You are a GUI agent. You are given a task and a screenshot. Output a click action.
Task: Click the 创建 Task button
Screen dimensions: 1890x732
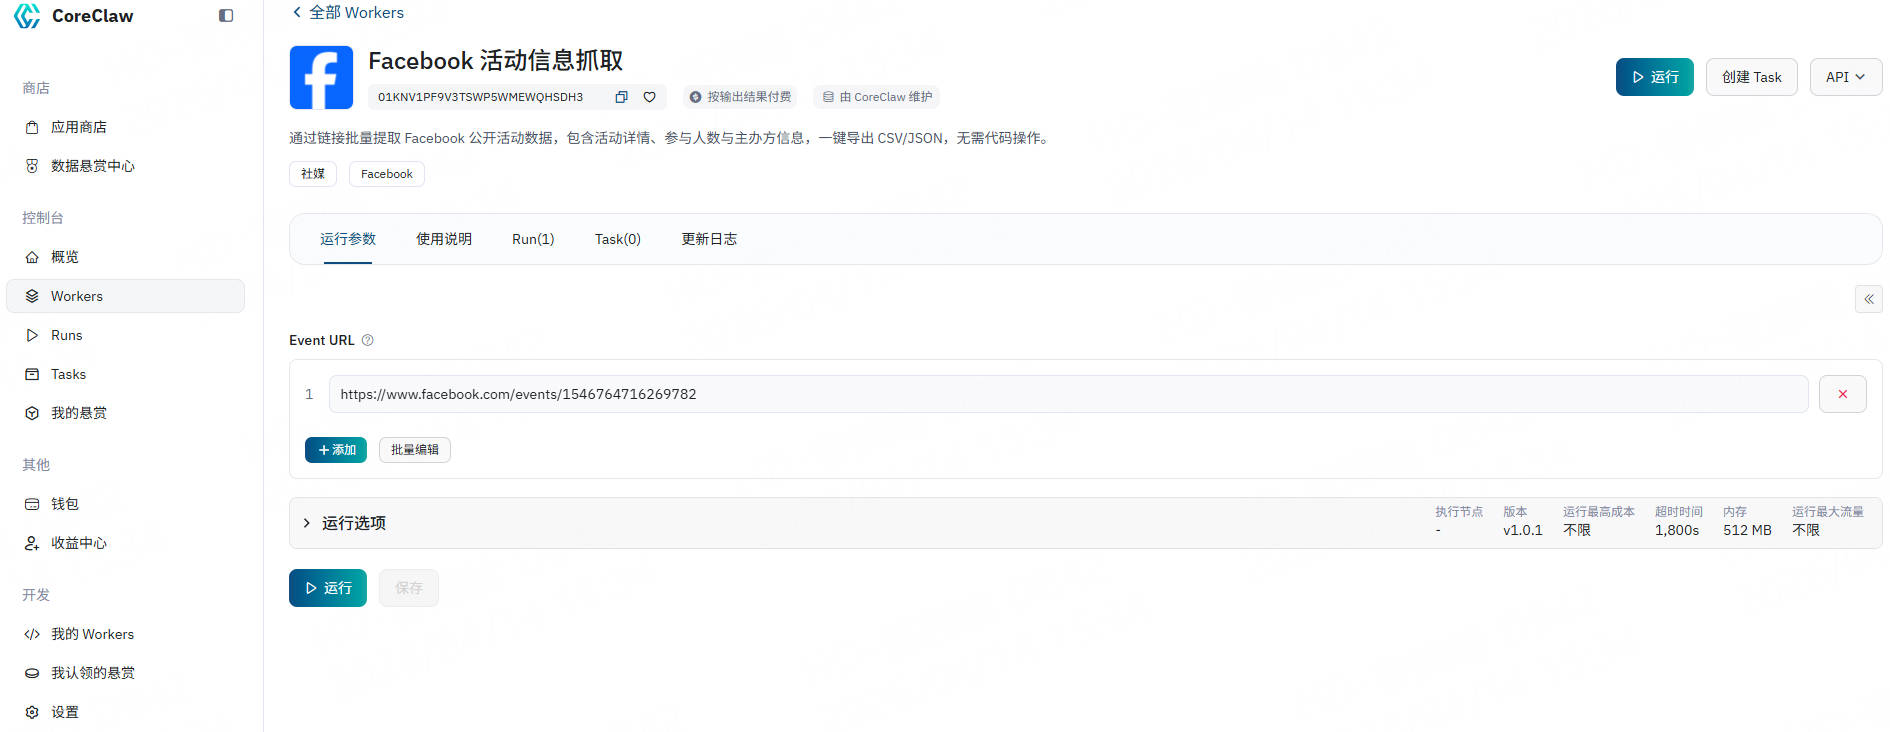pos(1751,77)
